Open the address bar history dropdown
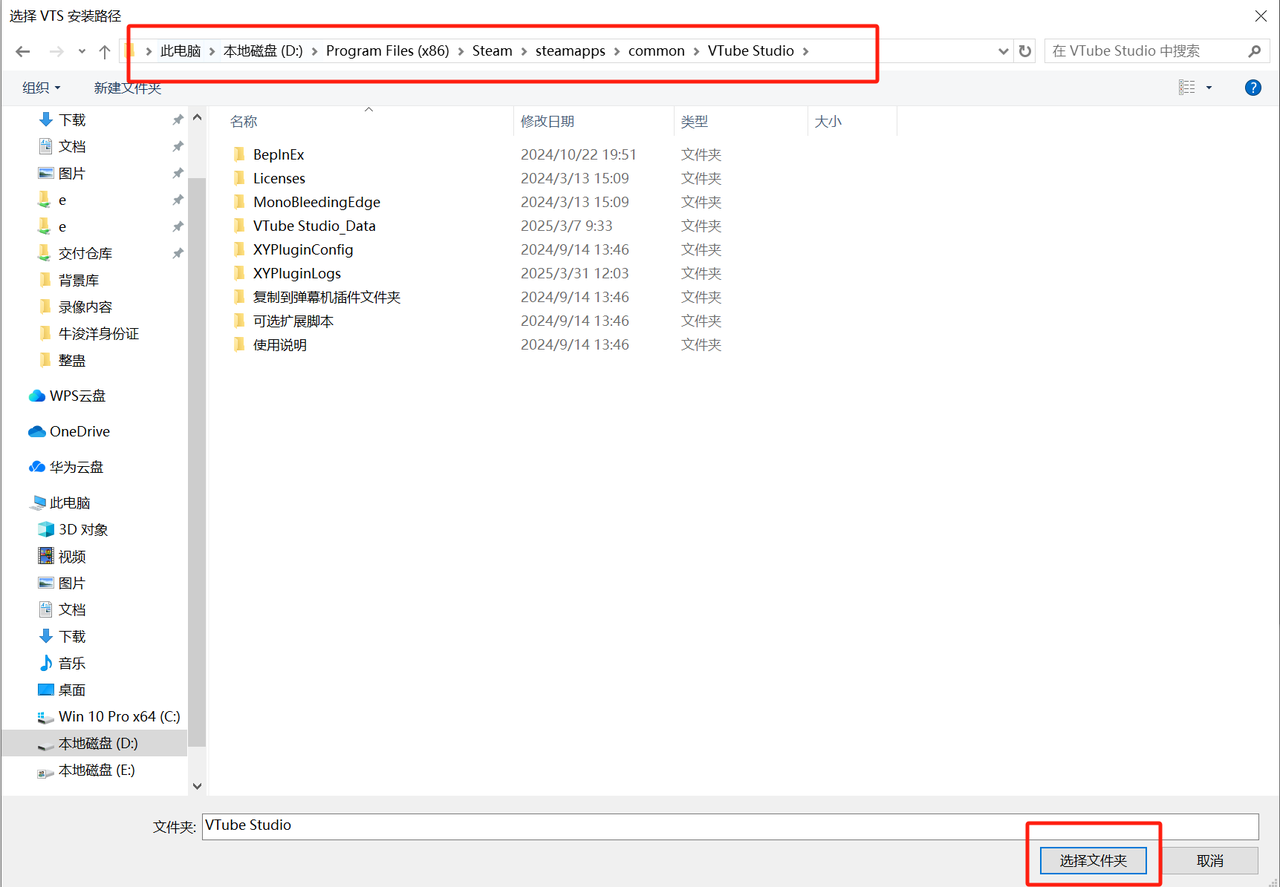Viewport: 1280px width, 887px height. [x=1004, y=51]
